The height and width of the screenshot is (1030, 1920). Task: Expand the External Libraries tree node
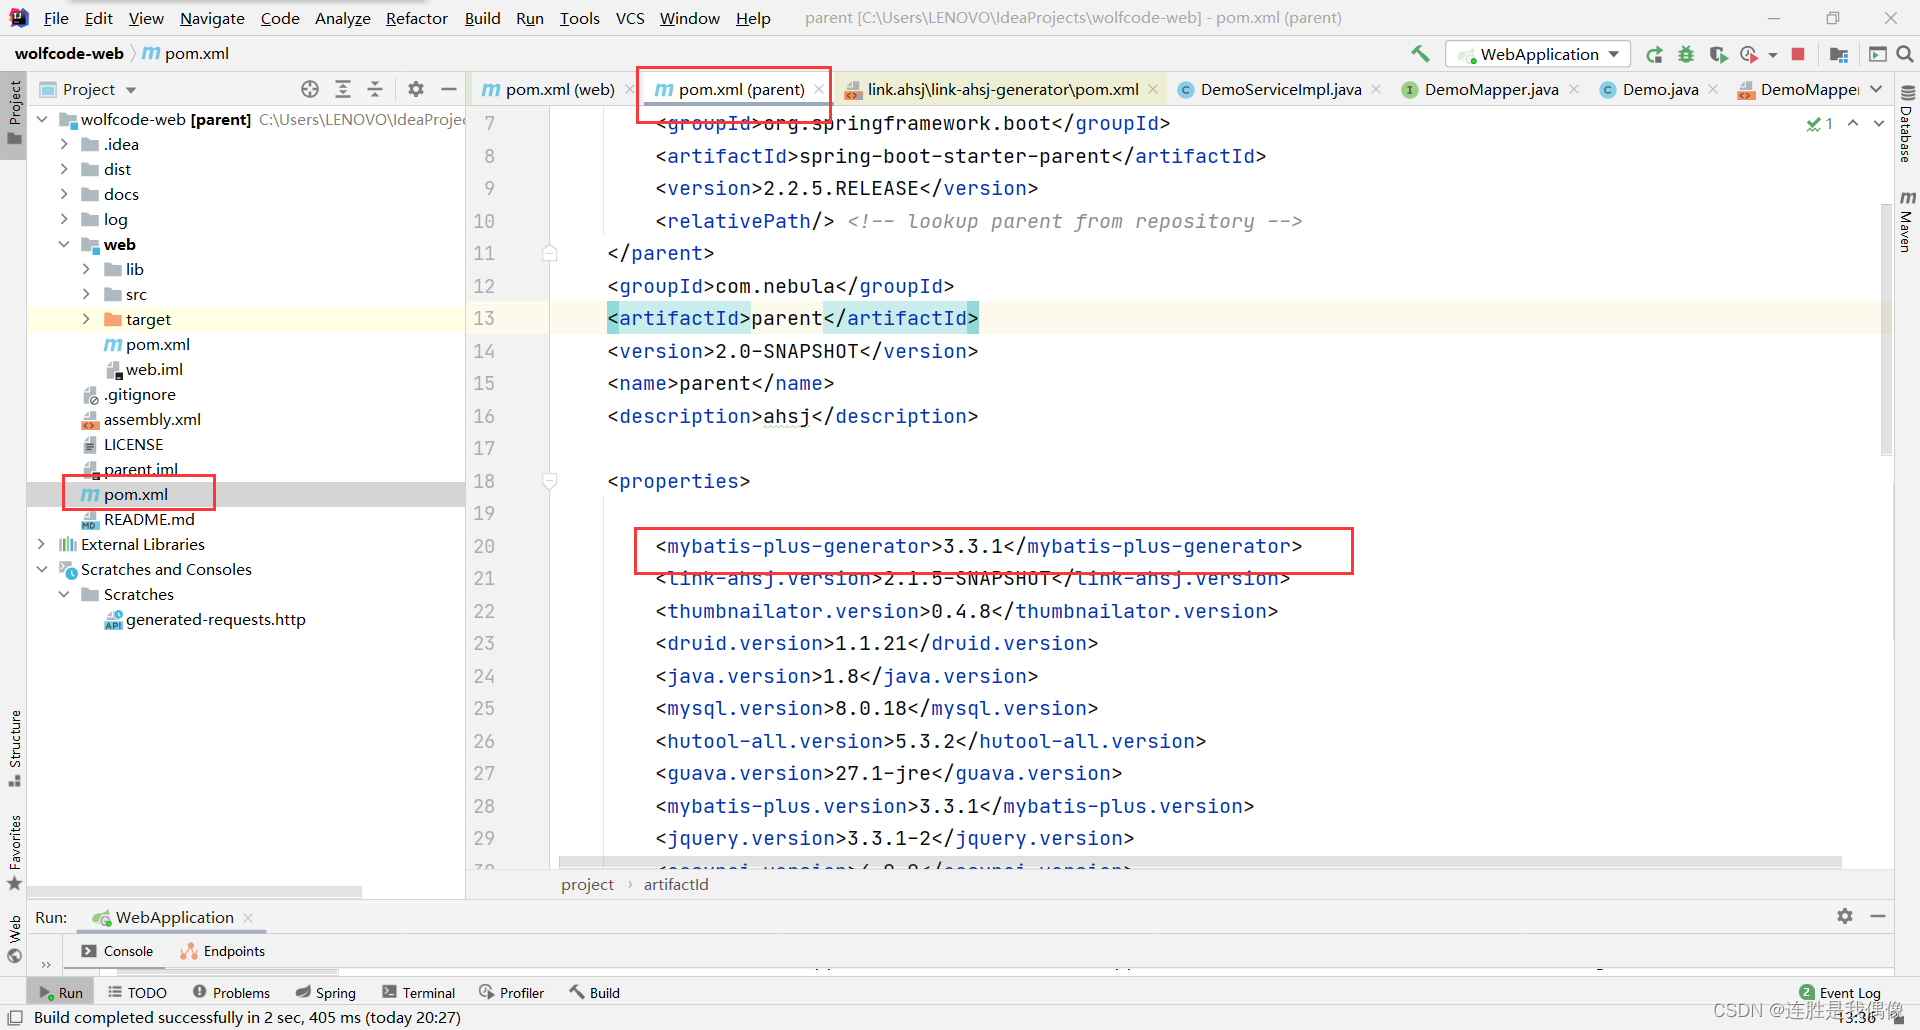[41, 544]
